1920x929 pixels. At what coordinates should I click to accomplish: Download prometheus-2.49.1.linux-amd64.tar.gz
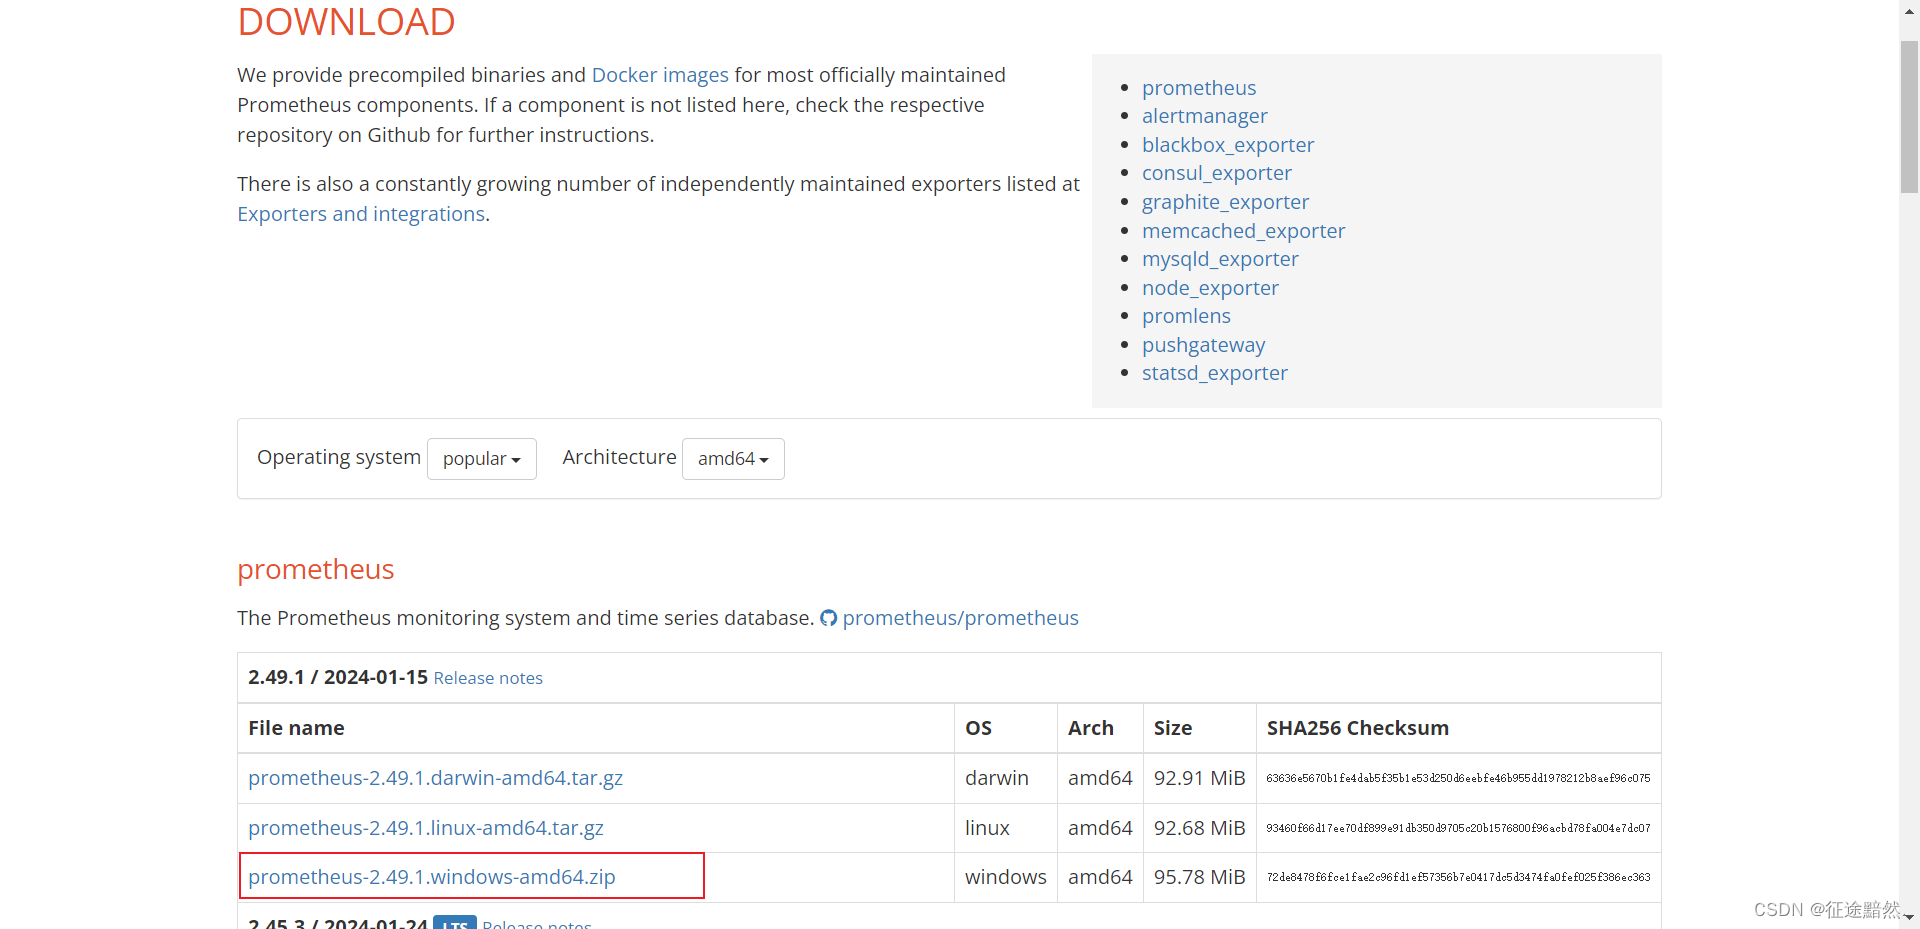[425, 828]
